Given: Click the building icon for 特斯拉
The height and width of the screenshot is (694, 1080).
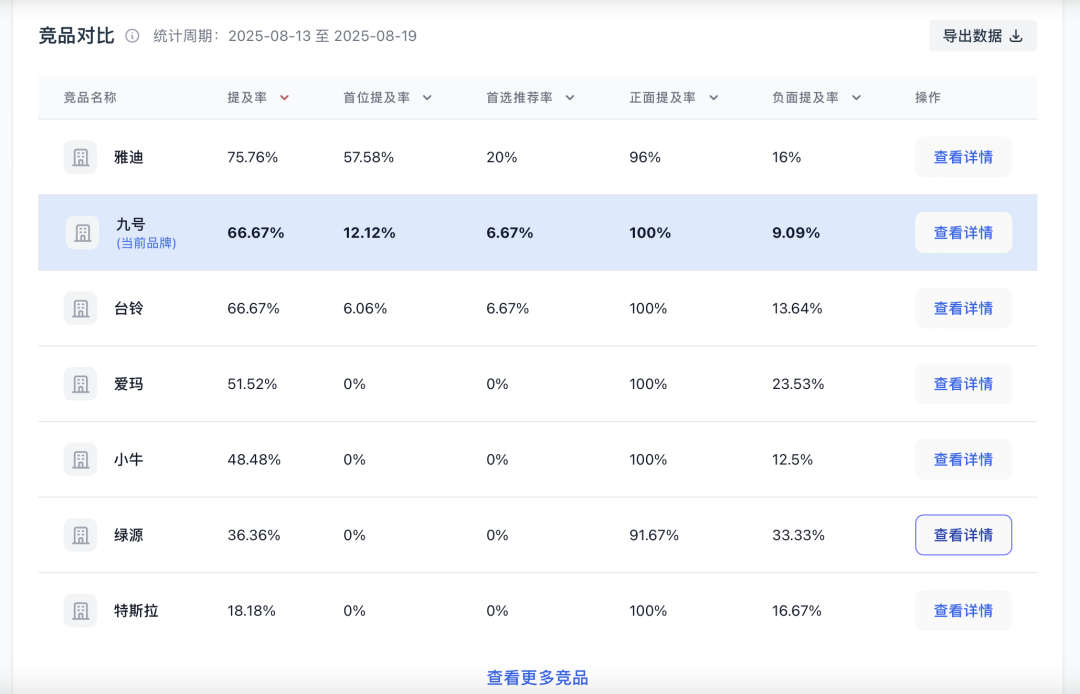Looking at the screenshot, I should click(x=81, y=611).
